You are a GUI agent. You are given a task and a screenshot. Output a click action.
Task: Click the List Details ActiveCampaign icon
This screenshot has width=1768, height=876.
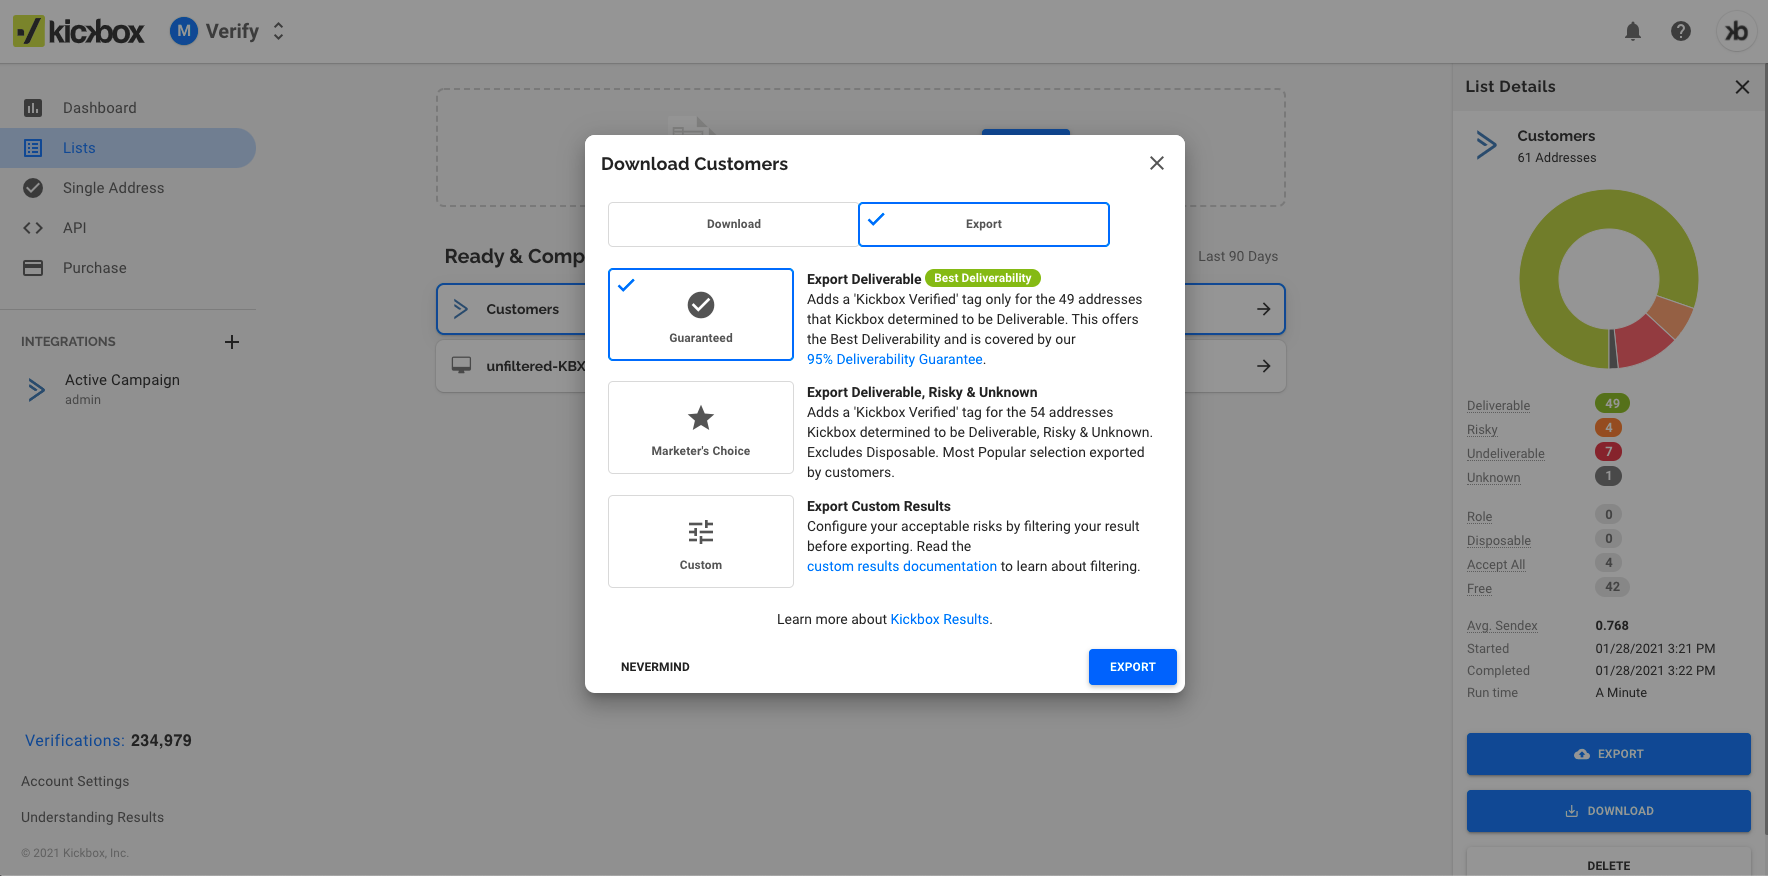pos(1487,145)
